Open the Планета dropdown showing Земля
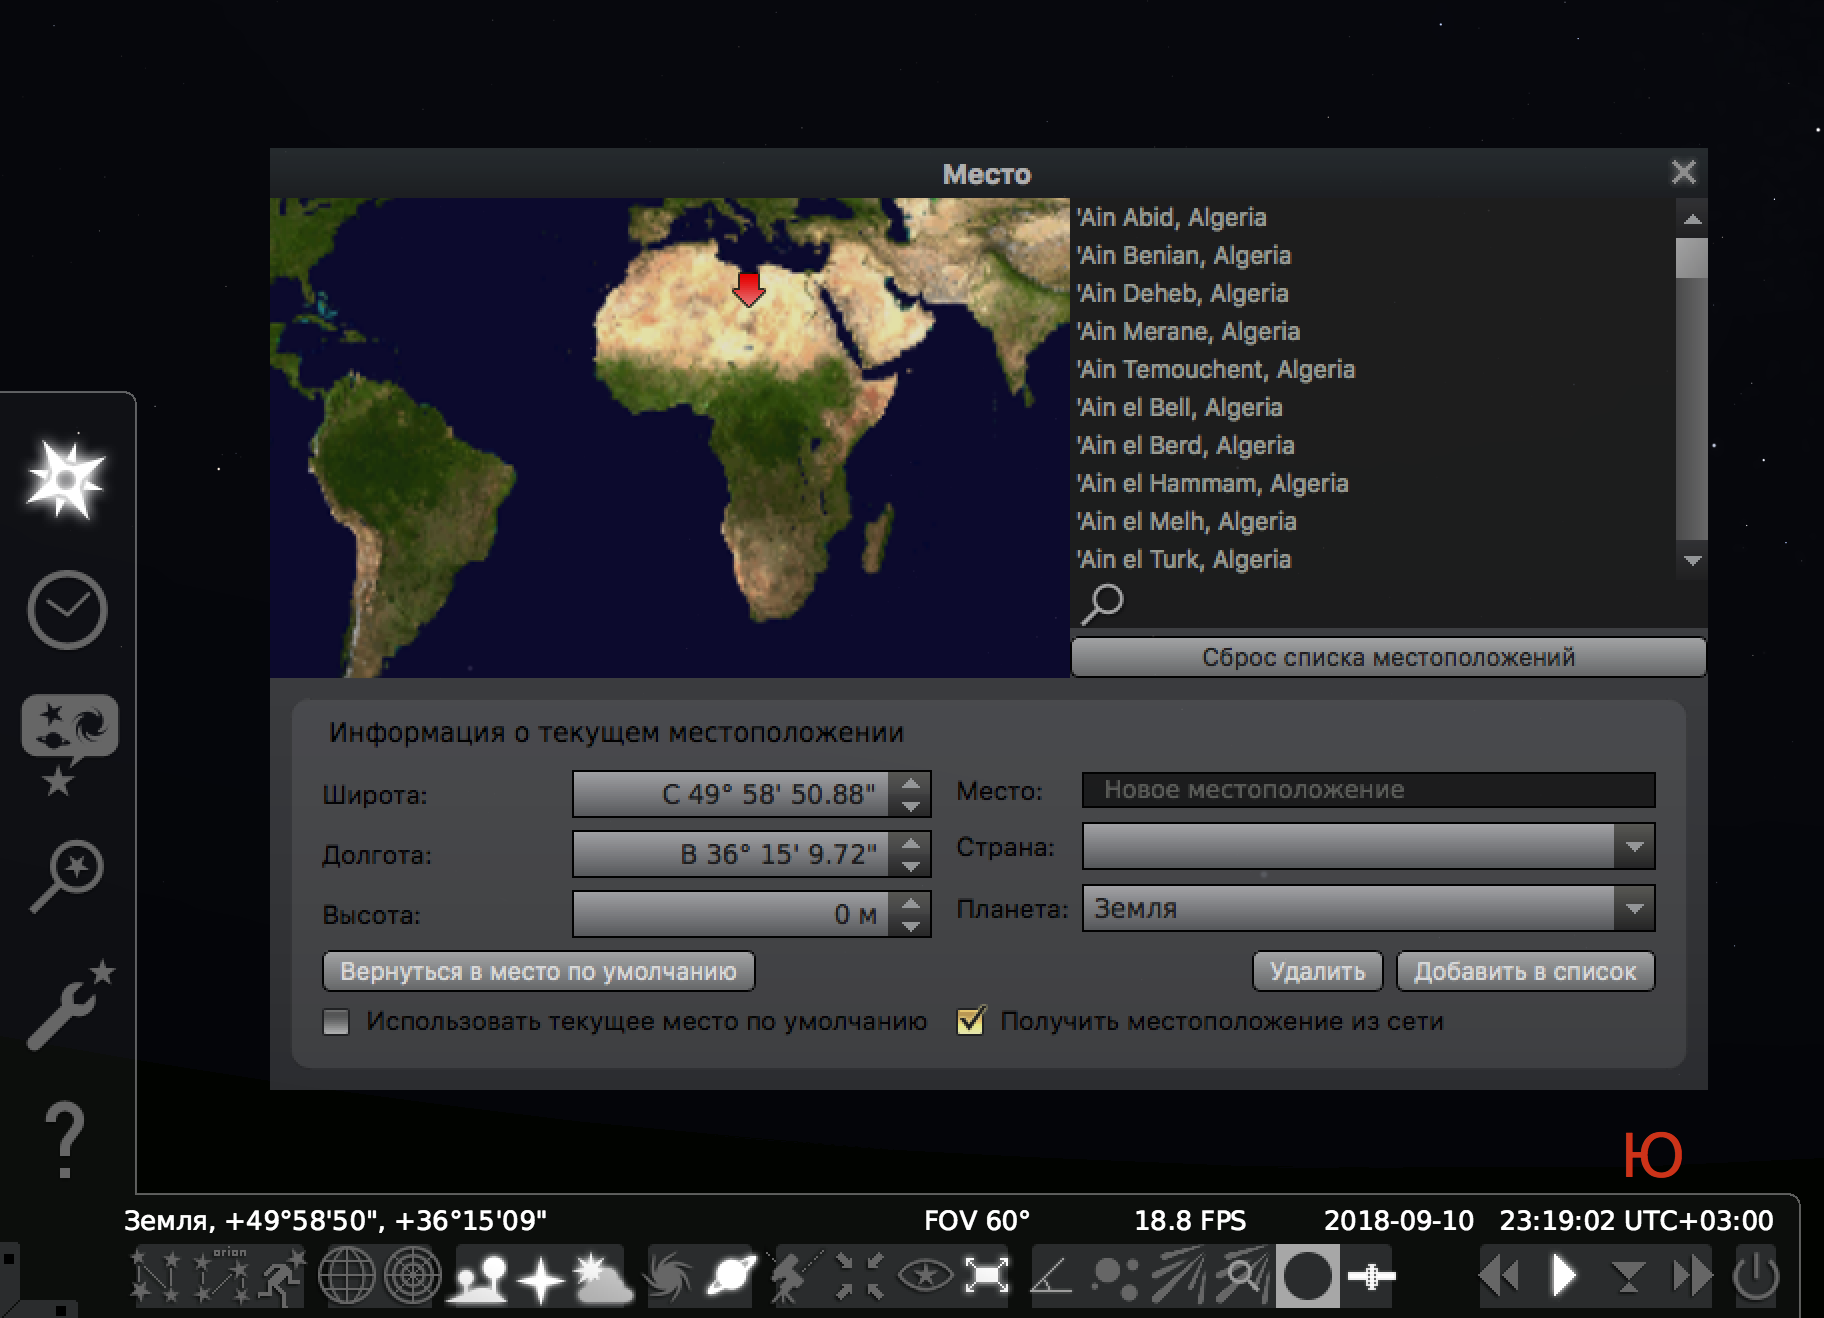 point(1634,909)
